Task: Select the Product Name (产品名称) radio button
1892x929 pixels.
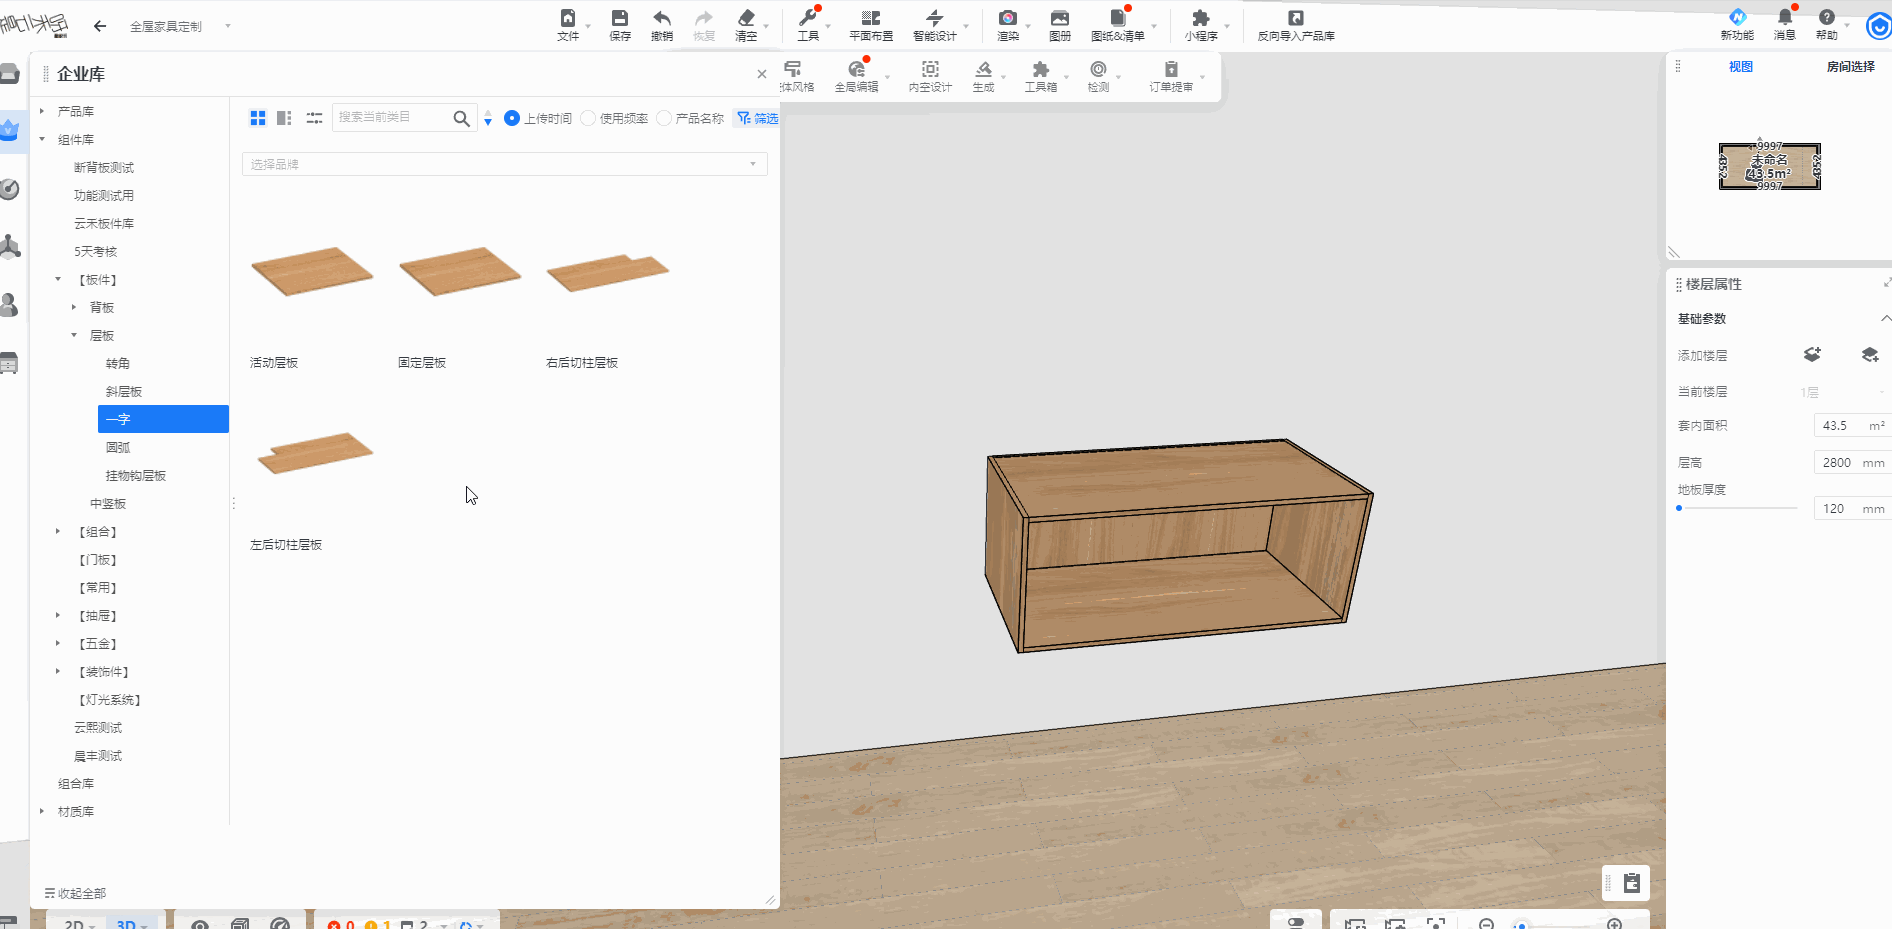Action: (664, 118)
